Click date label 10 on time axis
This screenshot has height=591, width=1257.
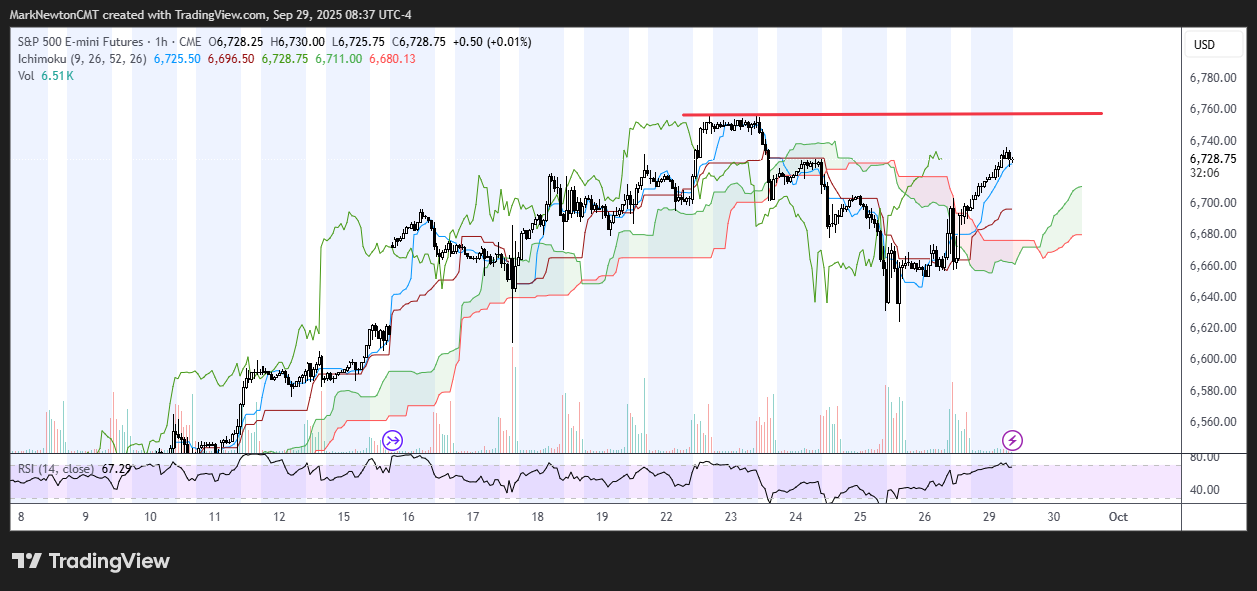[x=150, y=517]
